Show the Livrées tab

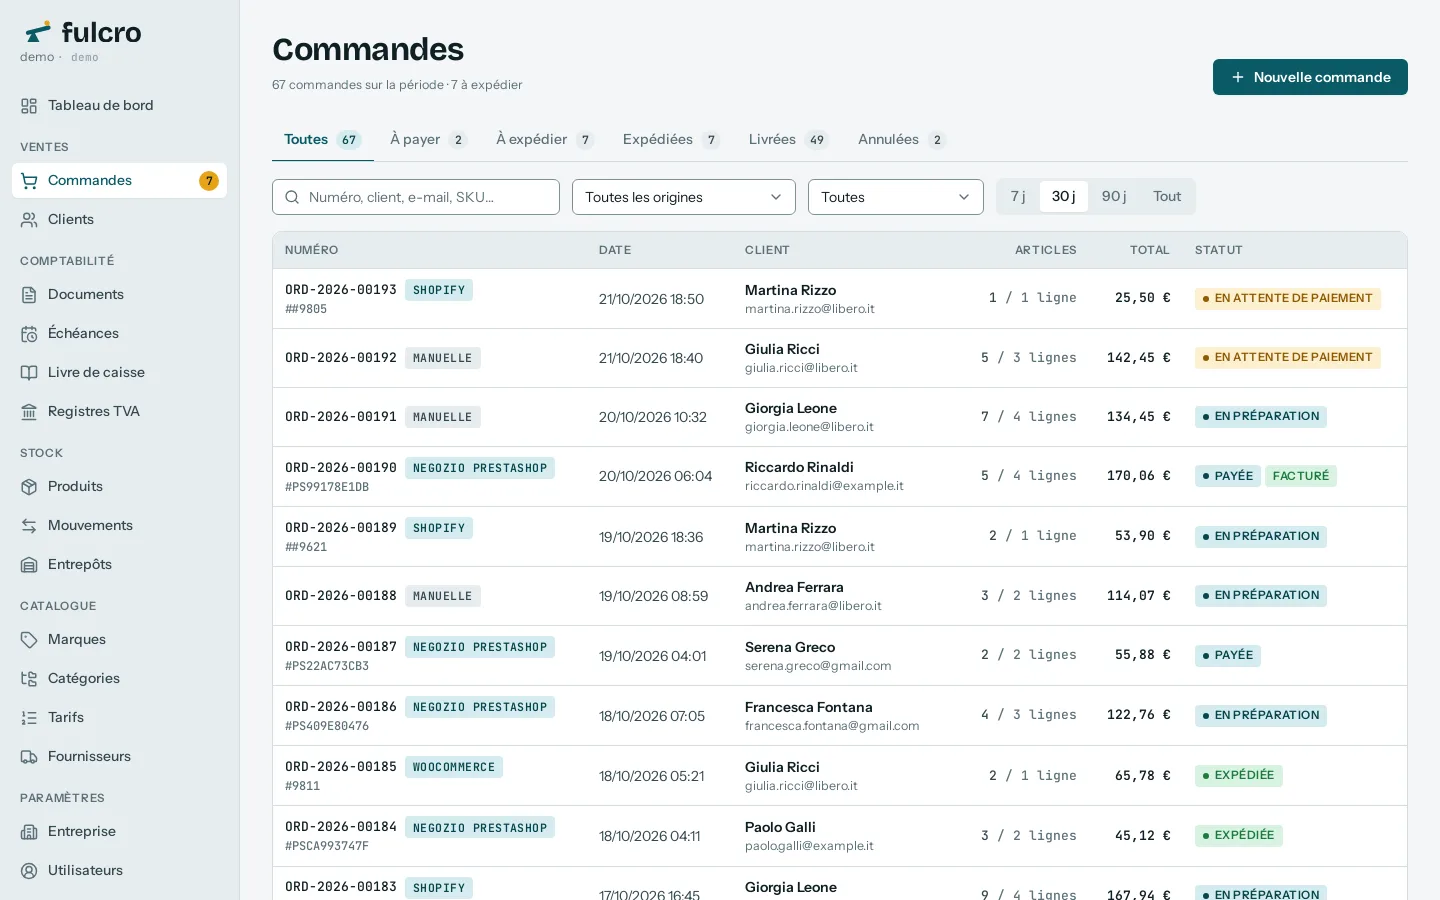click(x=789, y=140)
